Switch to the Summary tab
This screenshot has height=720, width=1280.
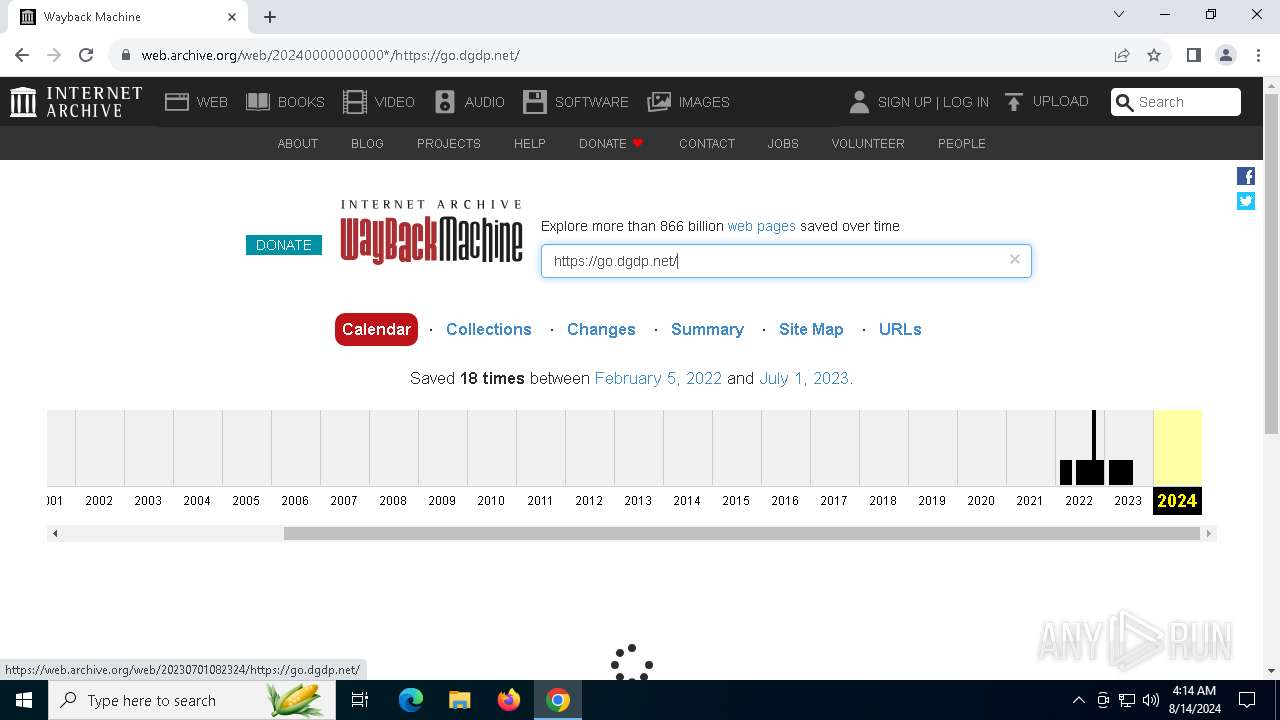tap(707, 329)
